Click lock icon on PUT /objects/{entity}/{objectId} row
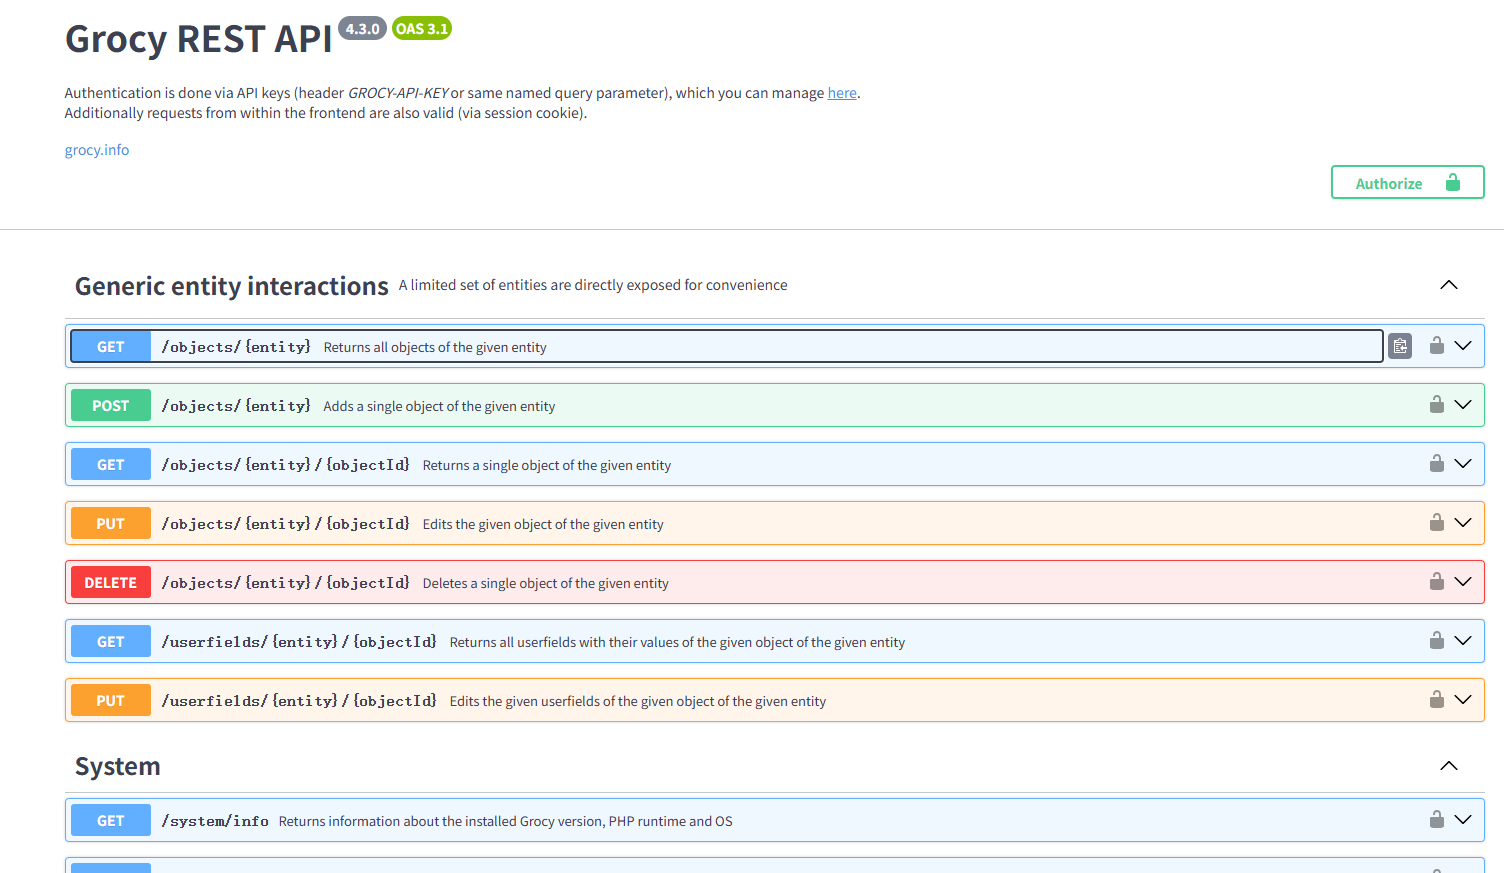Screen dimensions: 1504x873 coord(1437,522)
